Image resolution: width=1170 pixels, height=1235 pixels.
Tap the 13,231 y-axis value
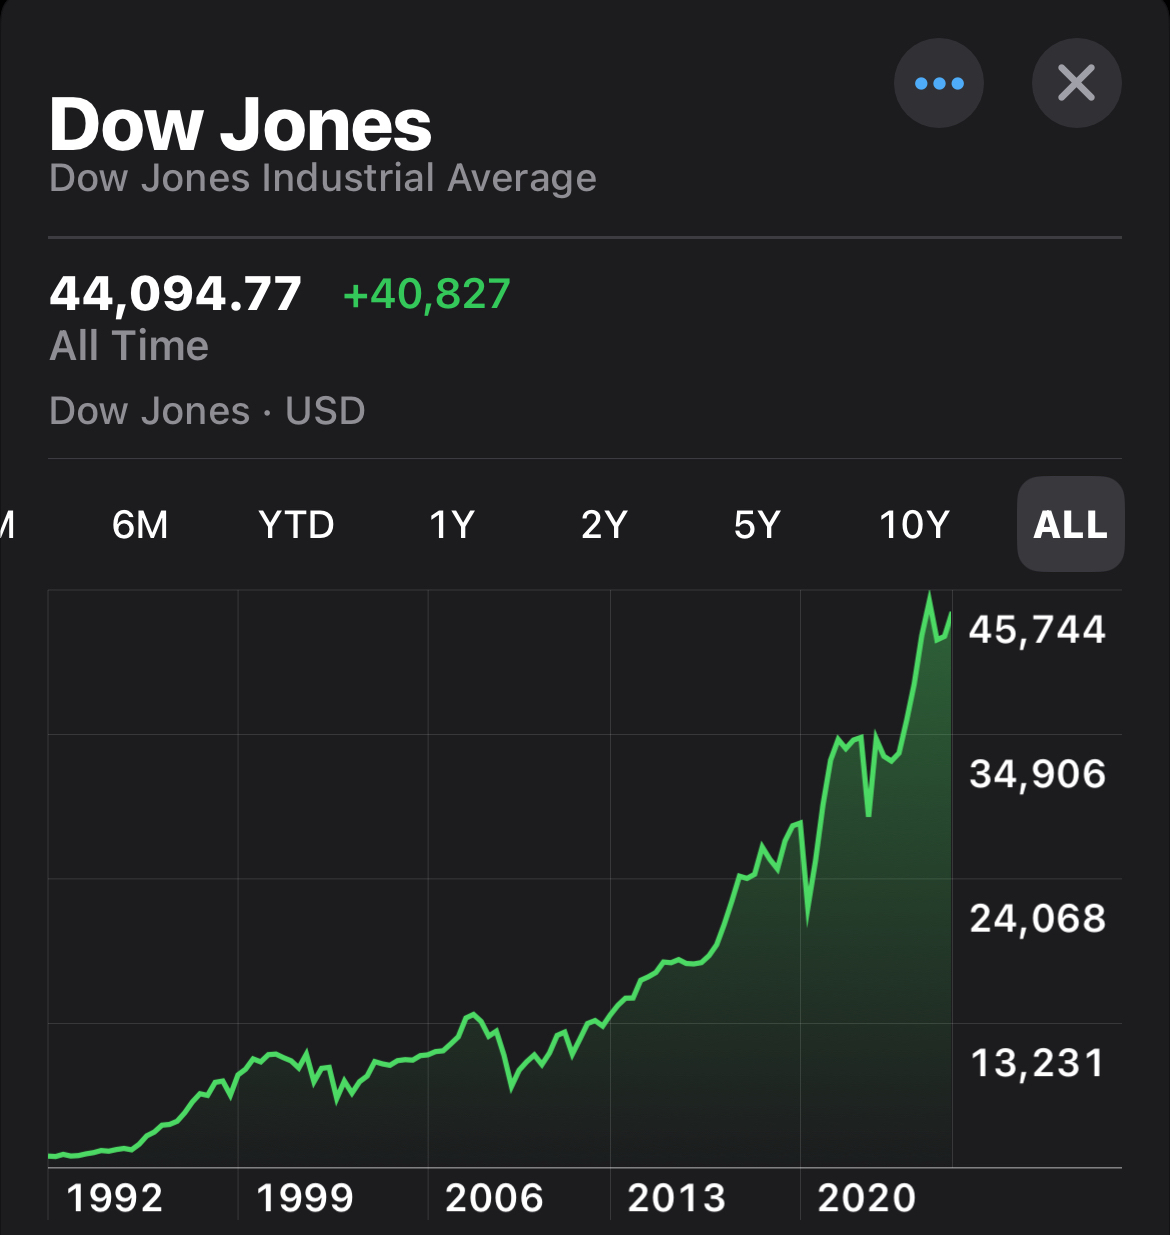pos(1037,1062)
